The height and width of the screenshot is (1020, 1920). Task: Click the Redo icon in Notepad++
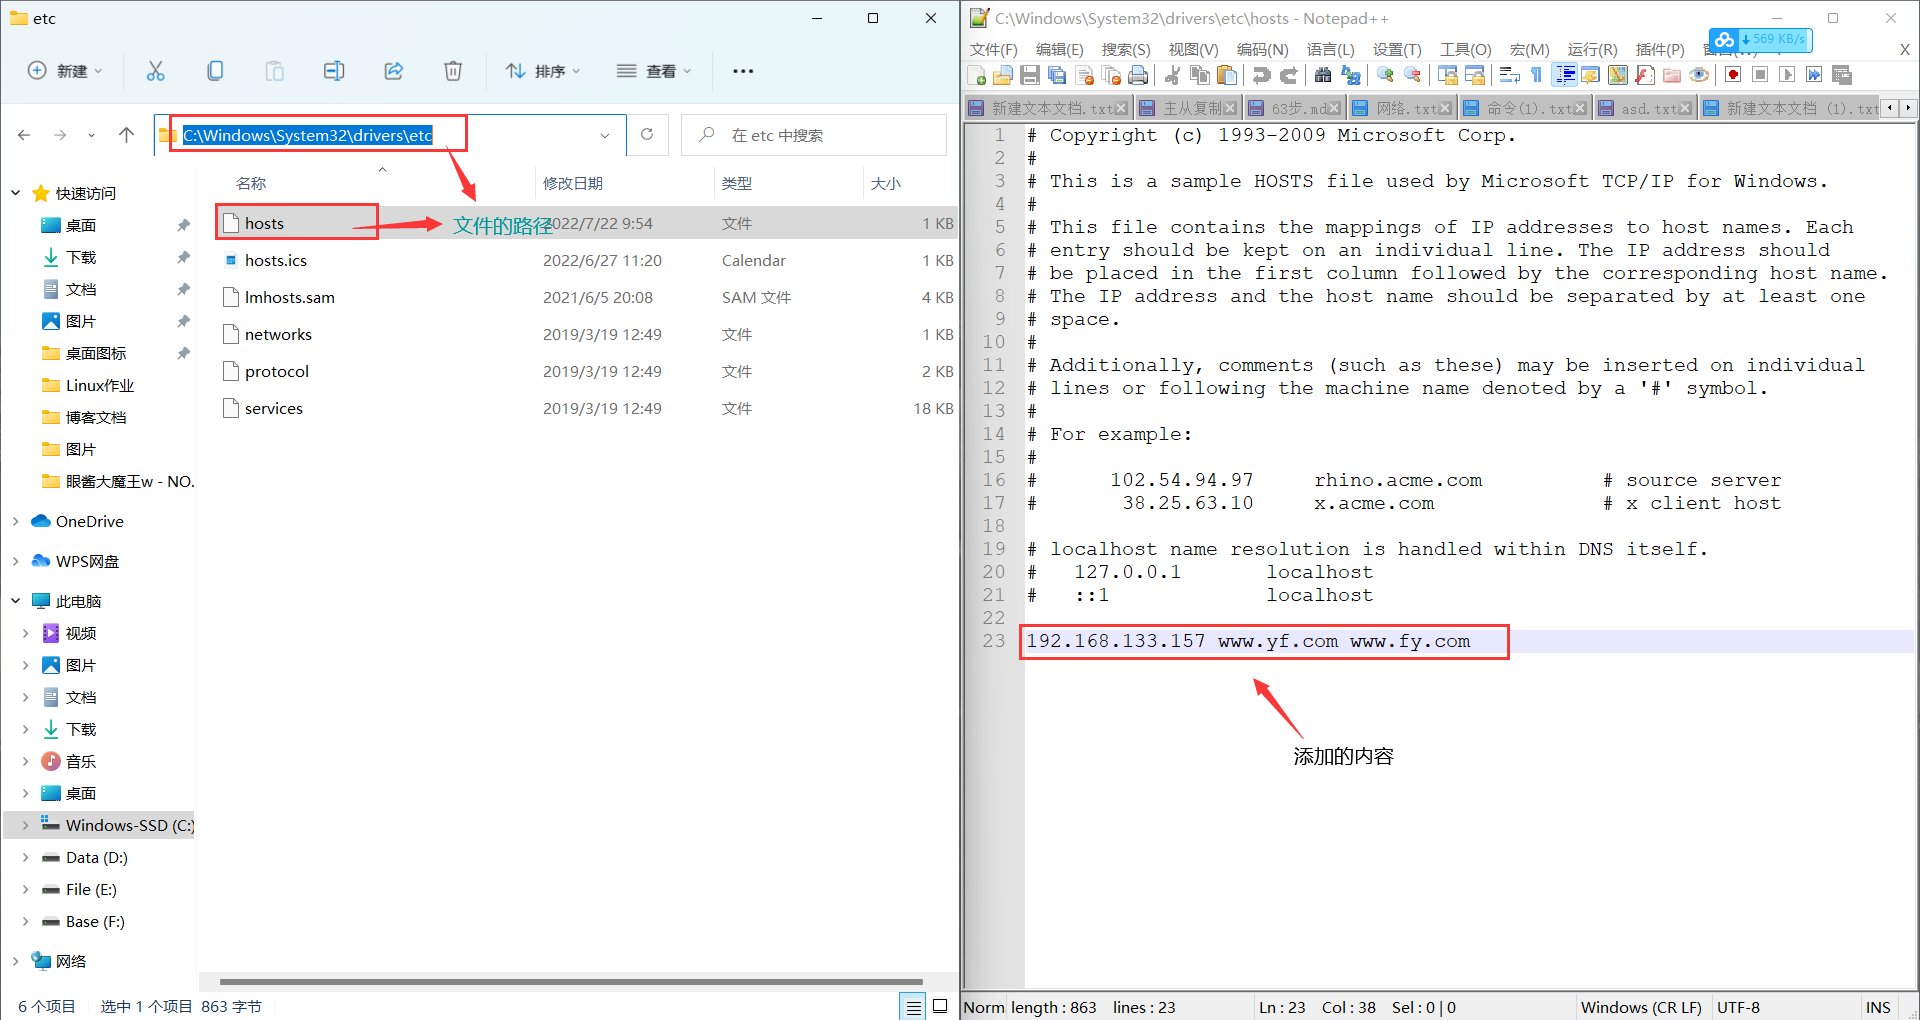point(1289,76)
